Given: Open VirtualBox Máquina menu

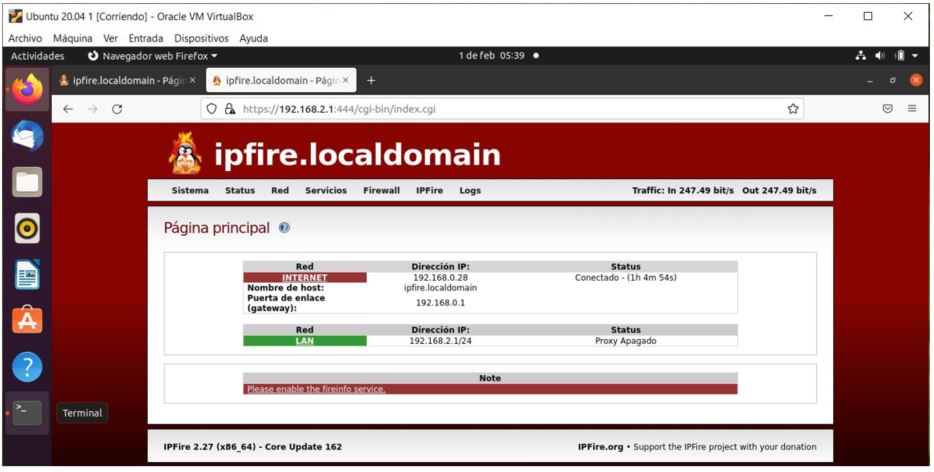Looking at the screenshot, I should [73, 38].
